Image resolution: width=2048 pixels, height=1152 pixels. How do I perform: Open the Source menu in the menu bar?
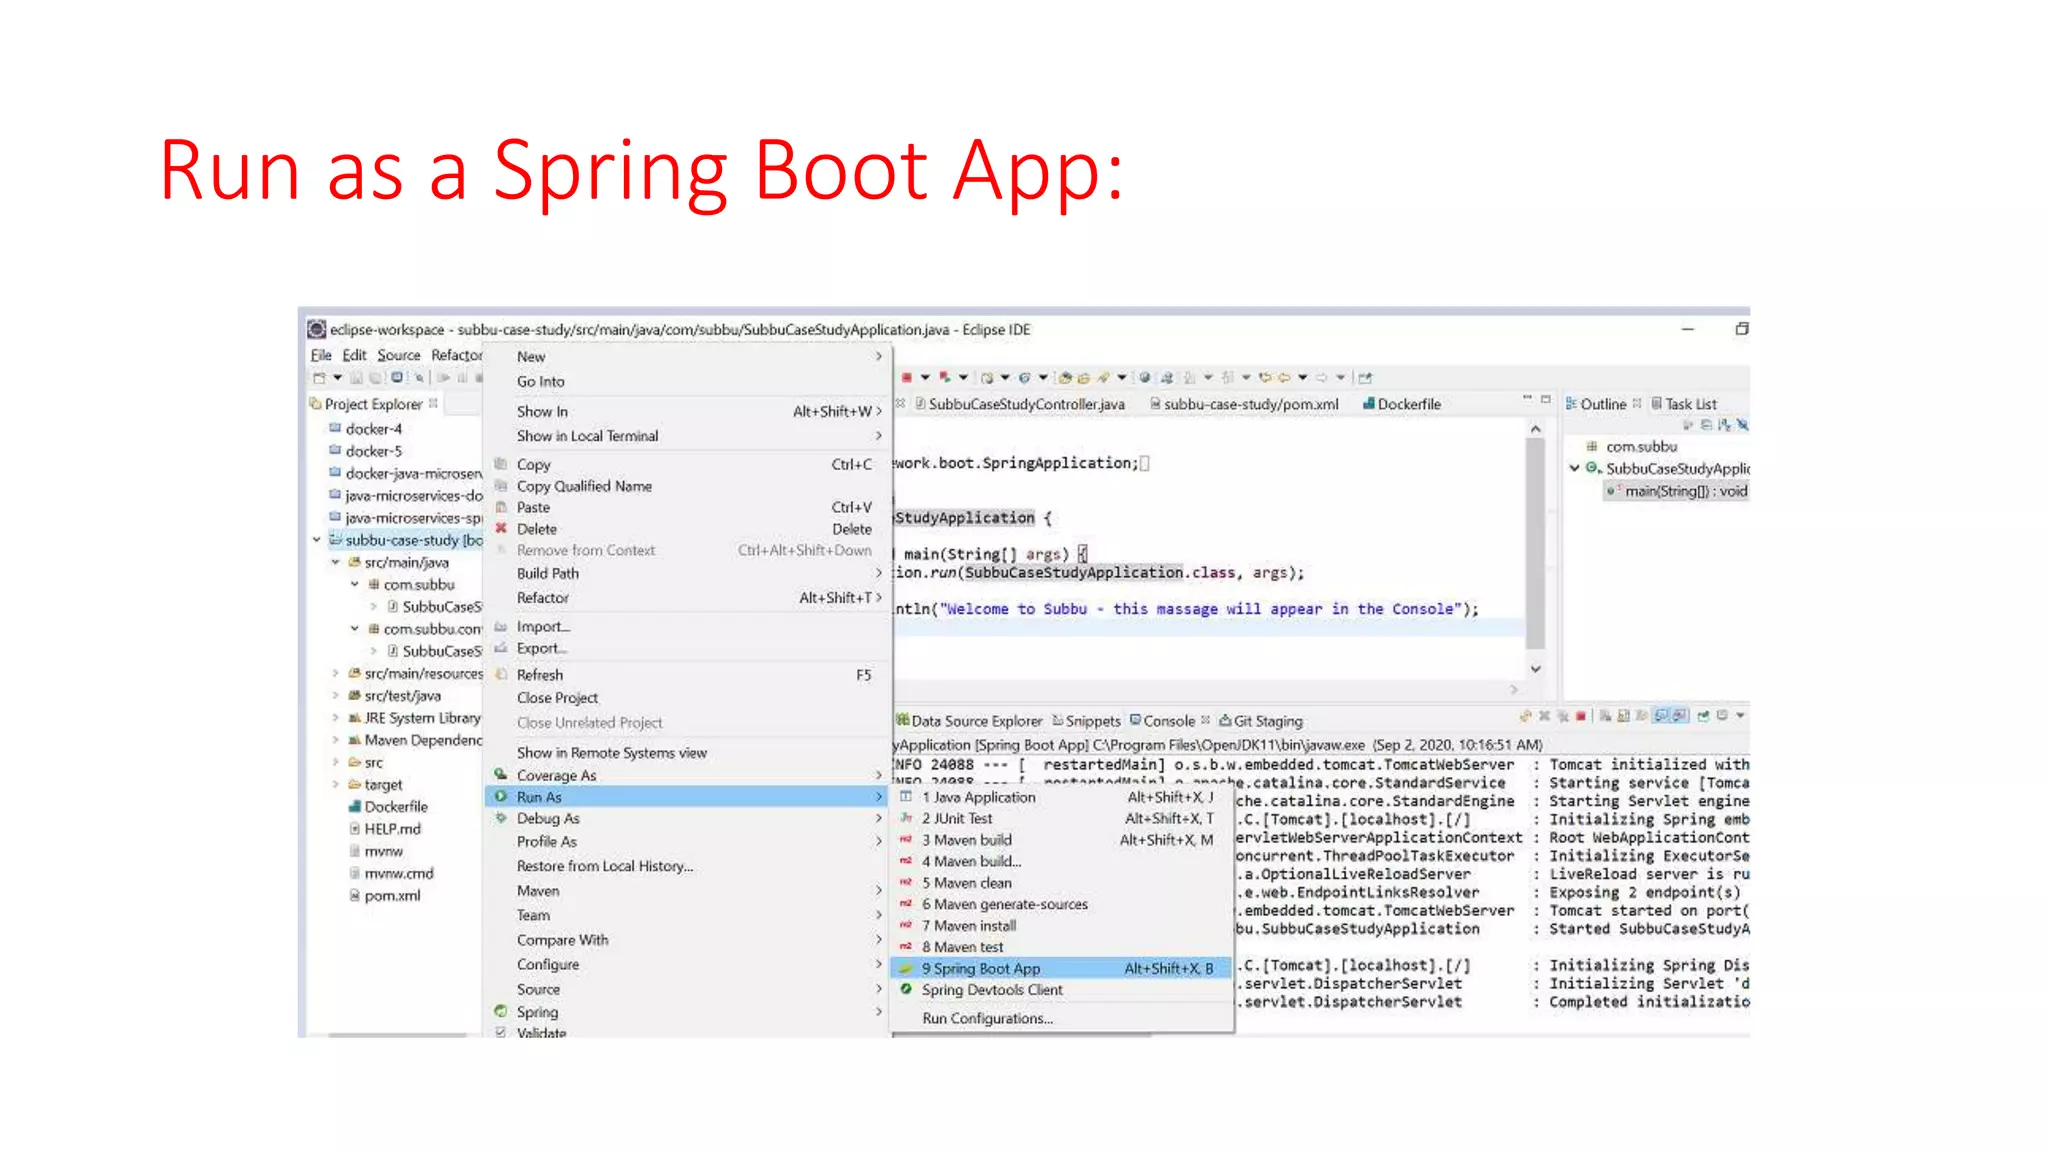398,355
